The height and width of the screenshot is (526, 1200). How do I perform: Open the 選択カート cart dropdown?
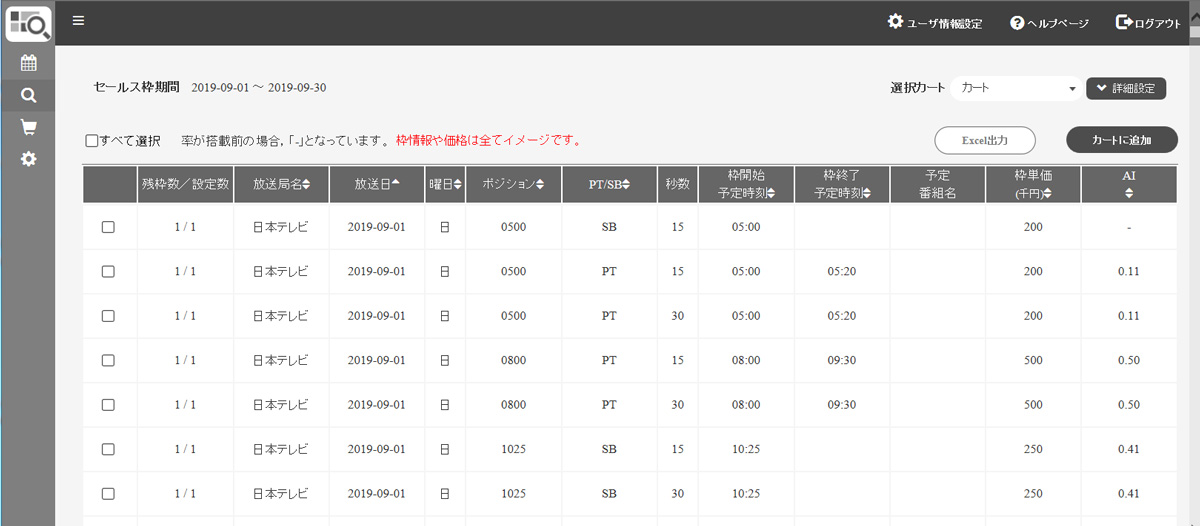tap(1015, 88)
